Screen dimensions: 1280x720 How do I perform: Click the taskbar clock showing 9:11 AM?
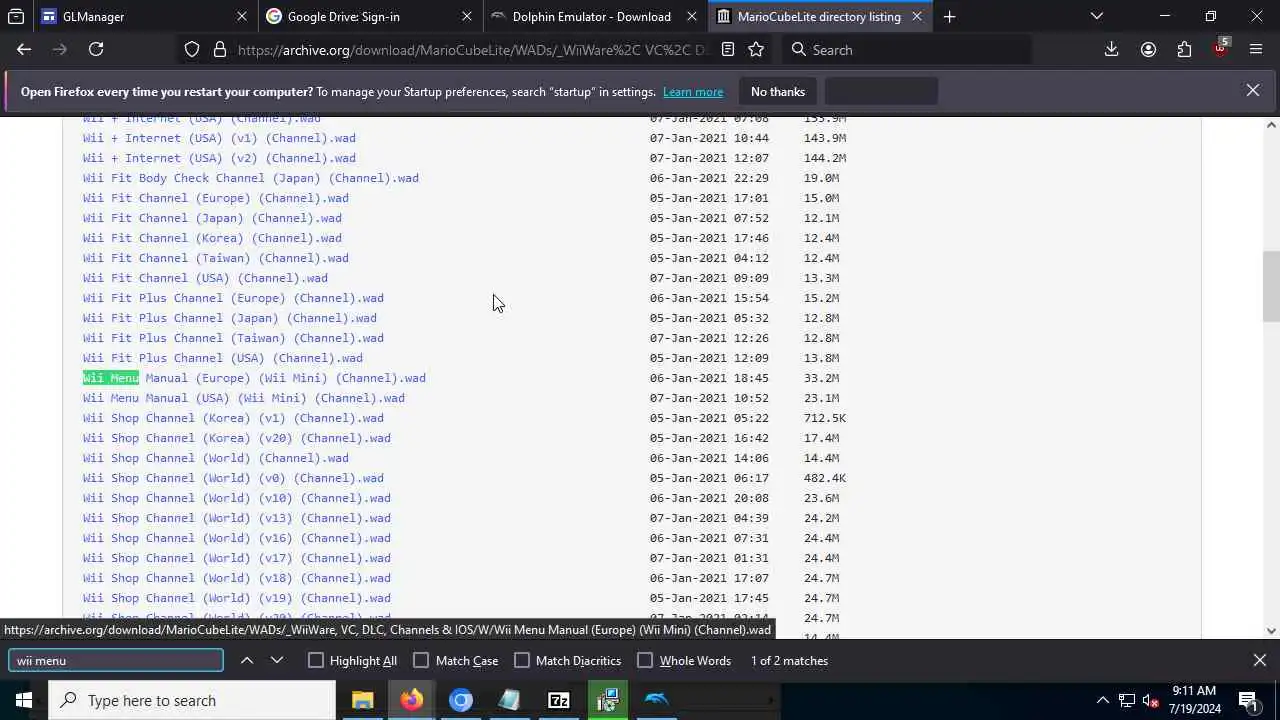point(1193,700)
